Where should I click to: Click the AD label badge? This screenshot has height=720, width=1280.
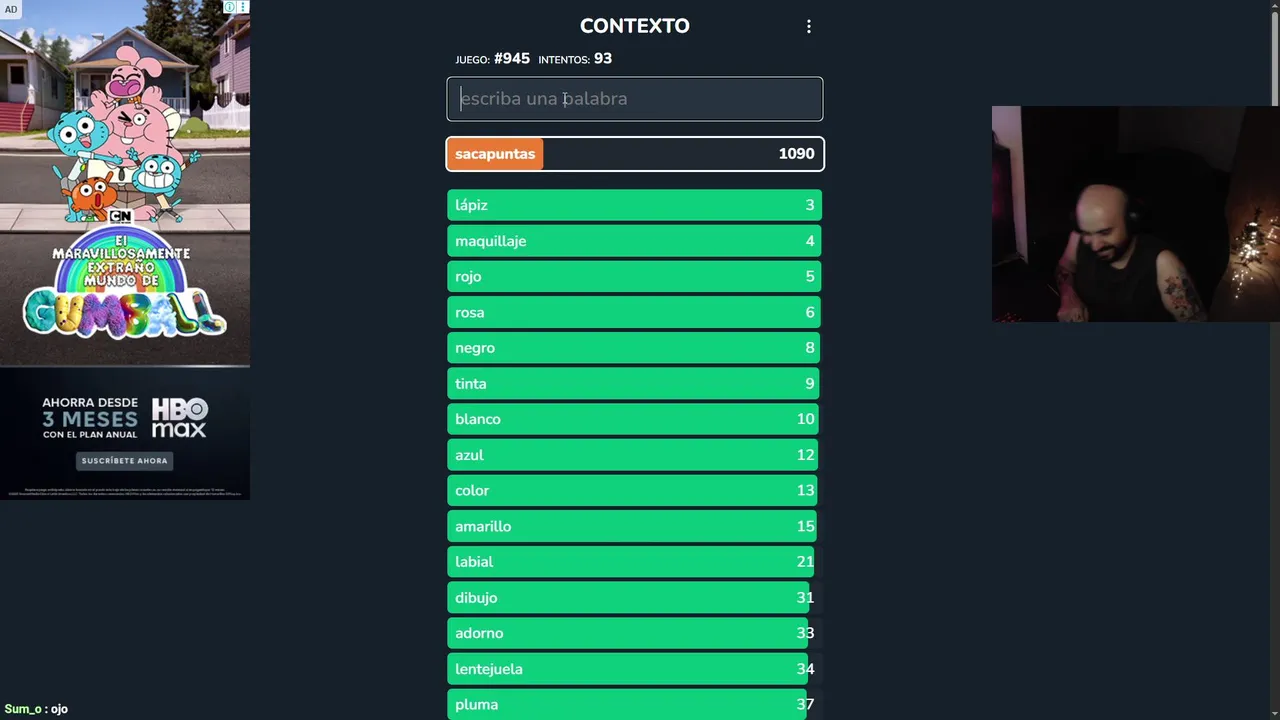click(x=11, y=9)
